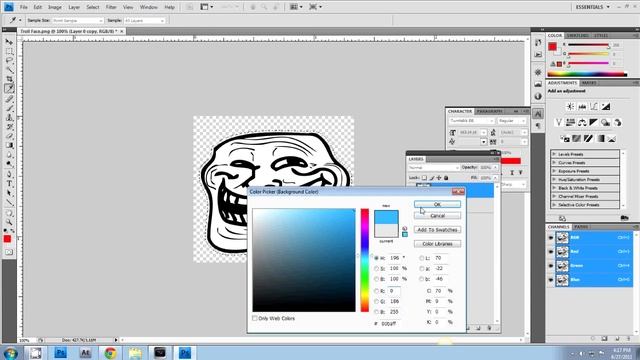The height and width of the screenshot is (360, 640).
Task: Select the Crop tool
Action: tap(9, 79)
